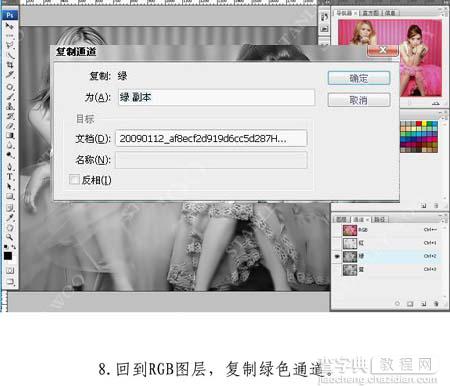Select the Crop tool in the toolbox
Viewport: 450px width, 386px height.
(10, 65)
